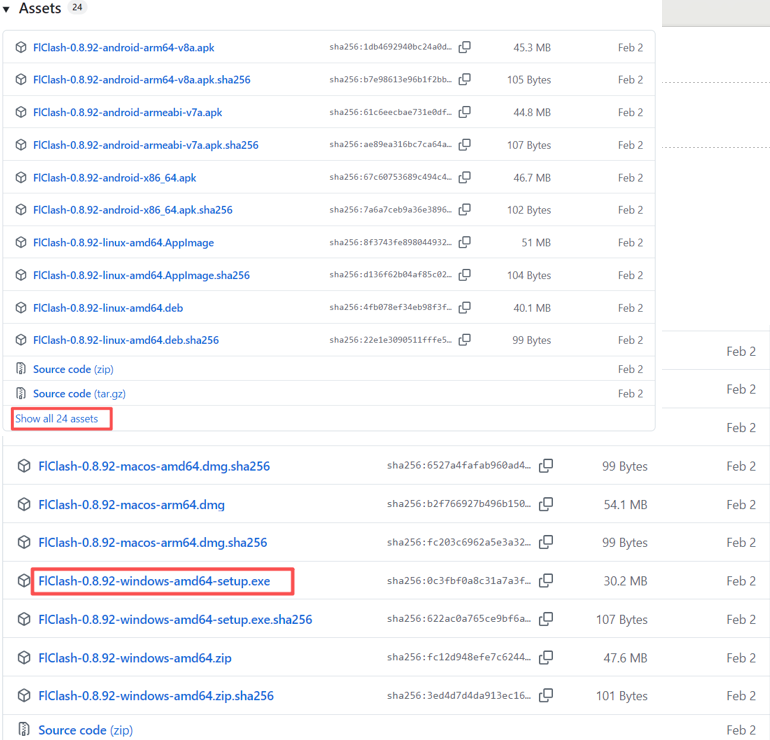Viewport: 770px width, 740px height.
Task: Copy hash for android-x86_64.apk
Action: click(465, 177)
